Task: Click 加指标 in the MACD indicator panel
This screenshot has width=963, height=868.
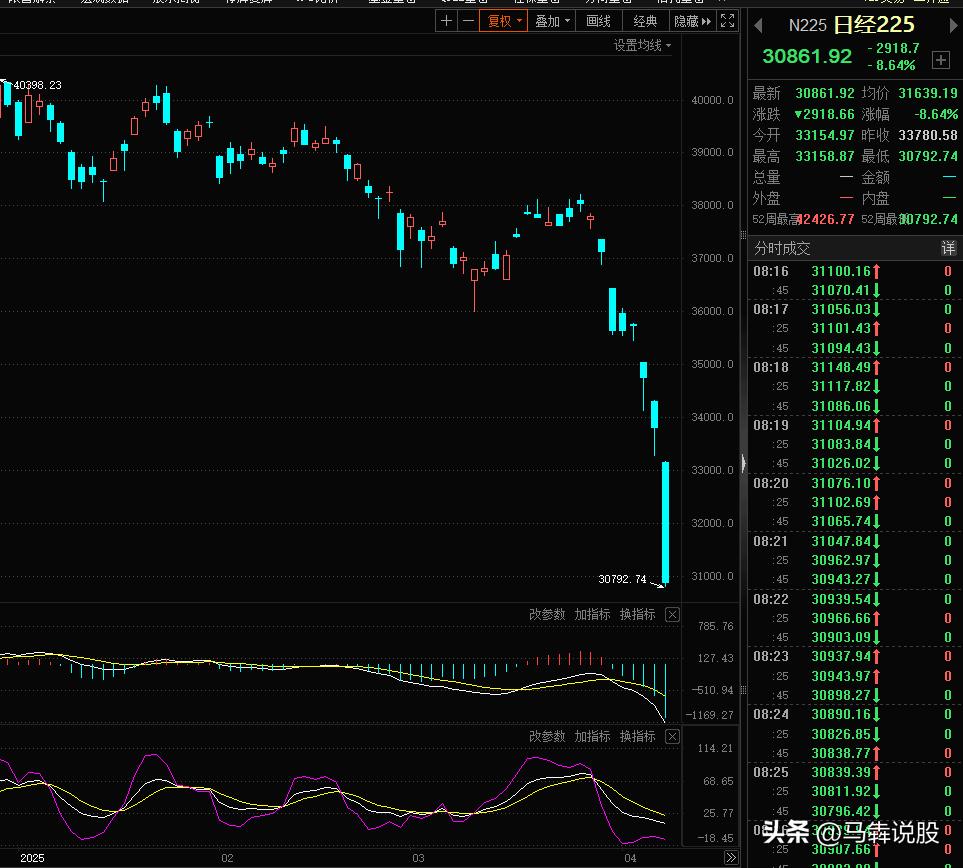Action: click(x=592, y=614)
